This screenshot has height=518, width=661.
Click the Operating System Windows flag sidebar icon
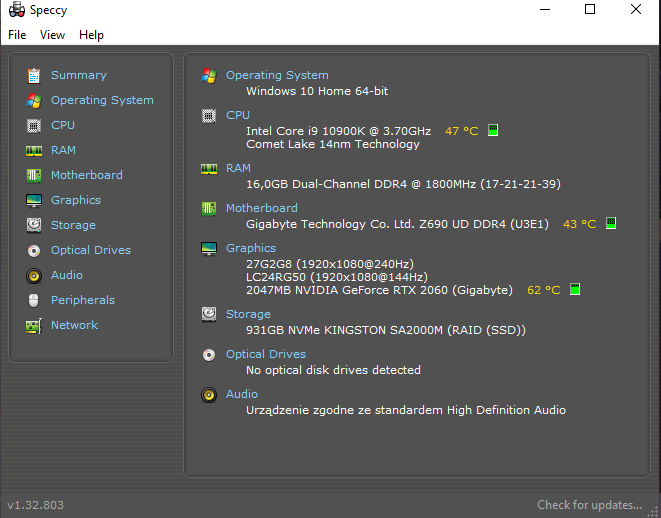point(34,101)
